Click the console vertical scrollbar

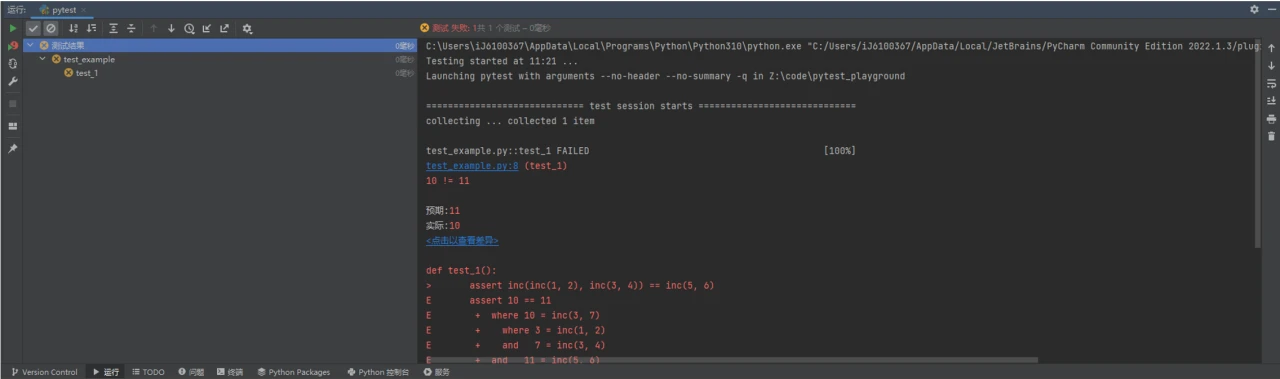tap(1258, 145)
